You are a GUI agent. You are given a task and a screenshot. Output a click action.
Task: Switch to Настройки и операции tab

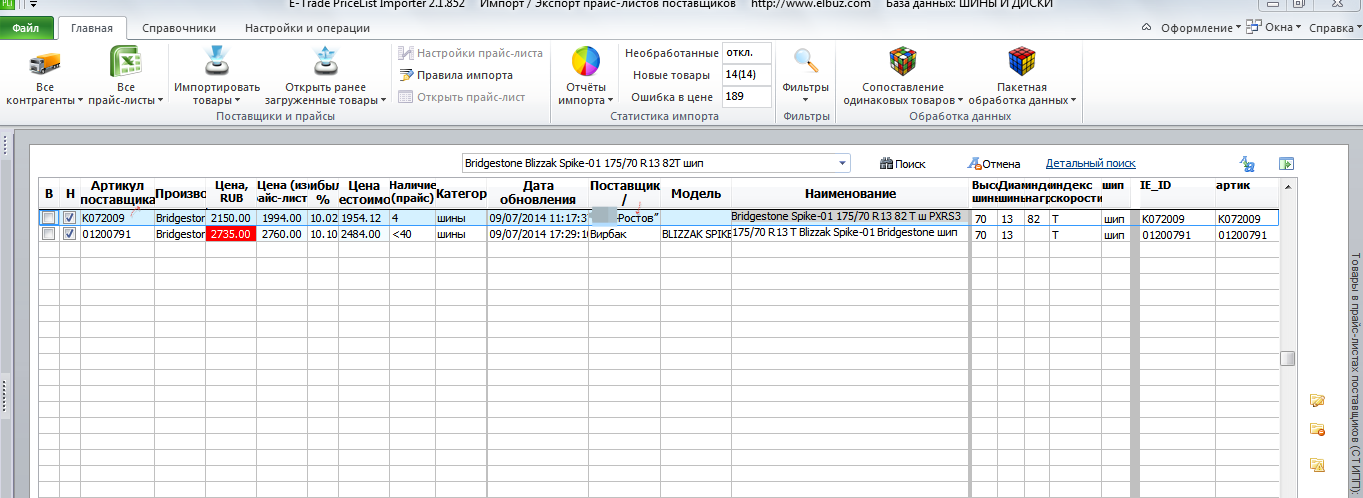(x=307, y=28)
